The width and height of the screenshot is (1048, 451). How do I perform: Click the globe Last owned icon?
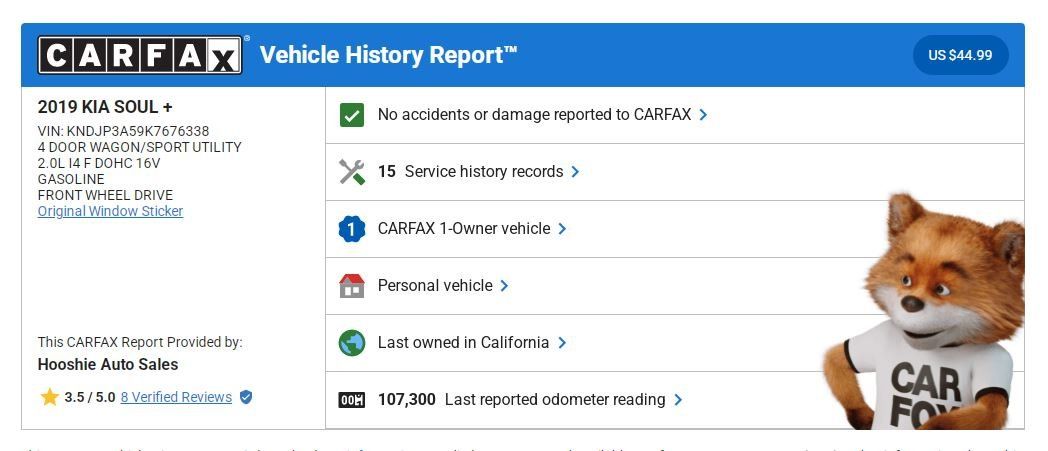click(352, 343)
